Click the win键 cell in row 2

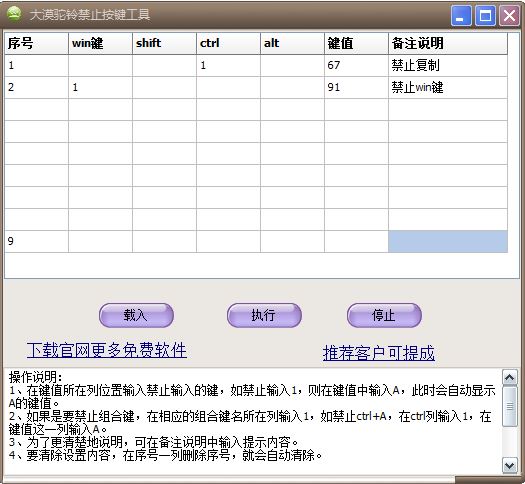[100, 87]
